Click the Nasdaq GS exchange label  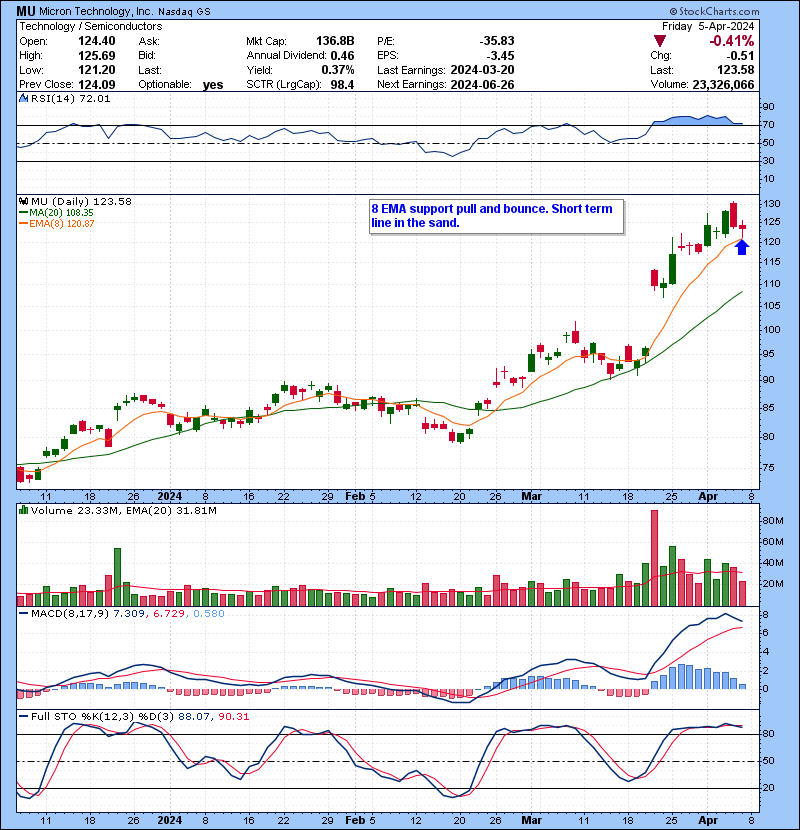point(184,12)
